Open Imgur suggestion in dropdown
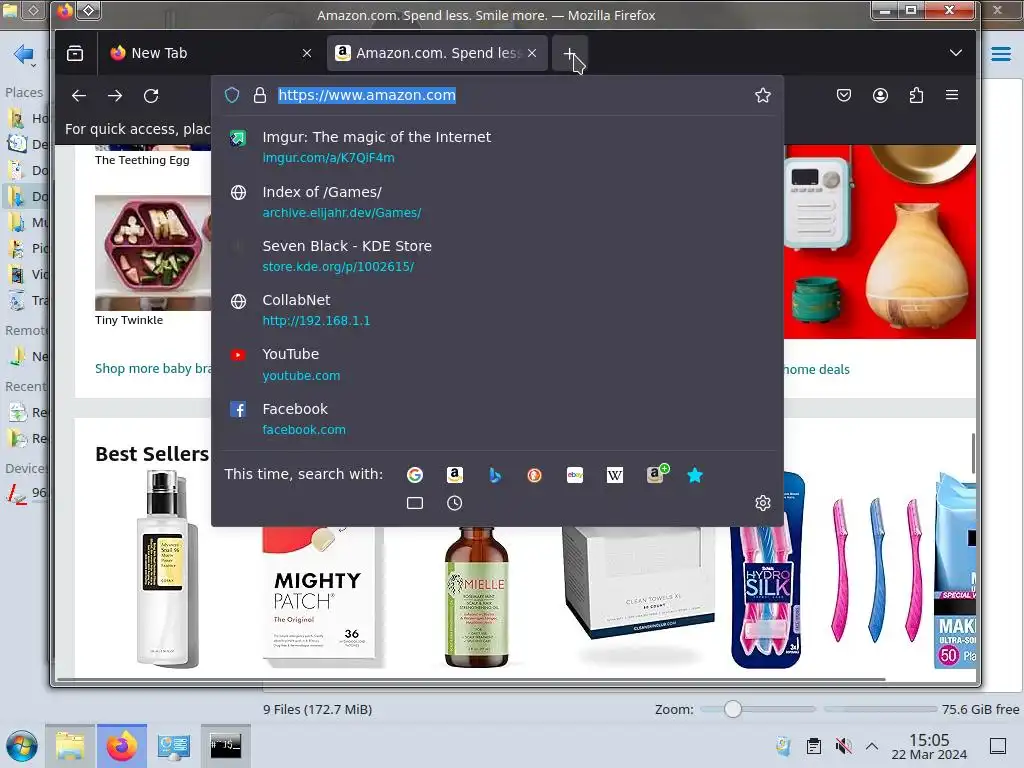This screenshot has height=768, width=1024. point(498,147)
